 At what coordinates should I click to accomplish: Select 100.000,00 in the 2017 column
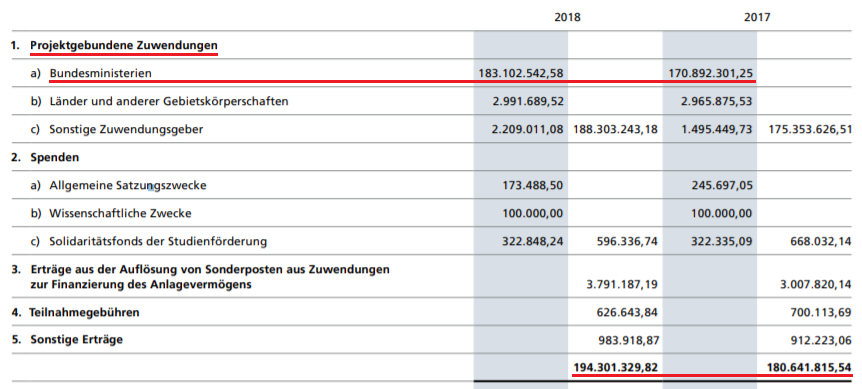[x=722, y=213]
